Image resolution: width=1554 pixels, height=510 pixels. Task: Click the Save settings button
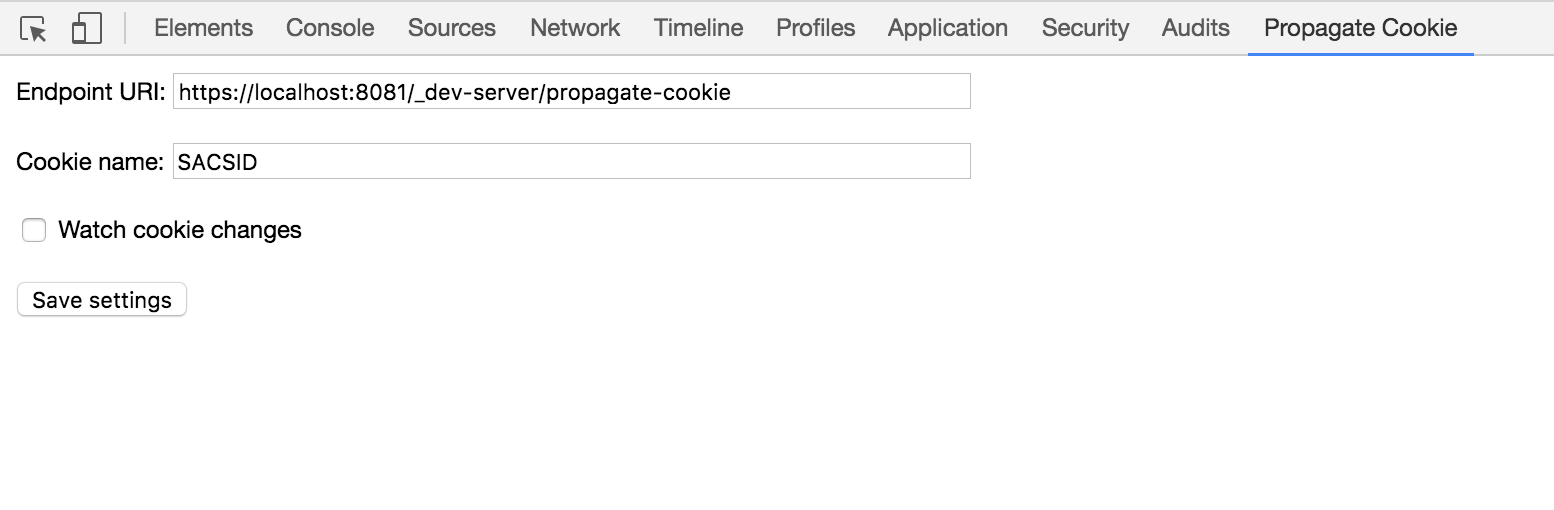point(102,300)
